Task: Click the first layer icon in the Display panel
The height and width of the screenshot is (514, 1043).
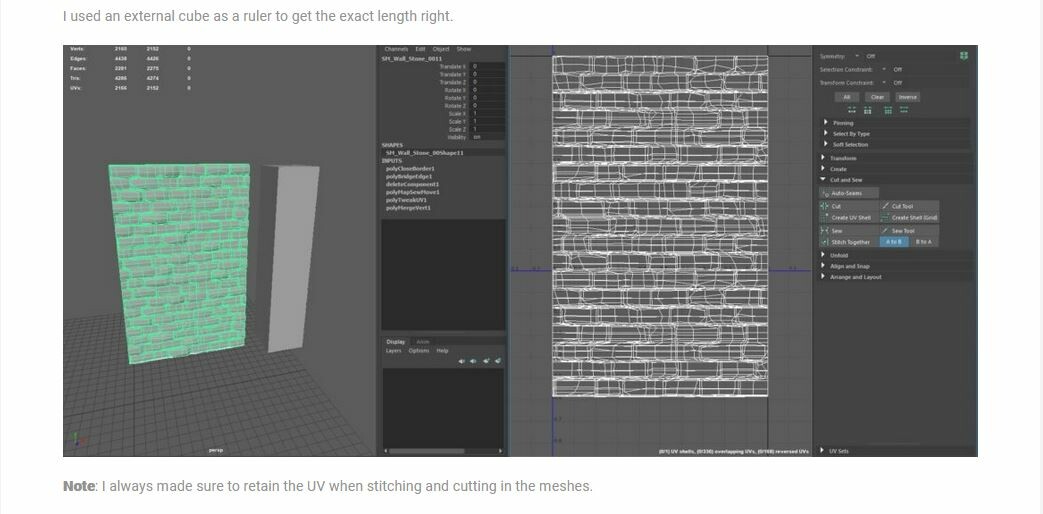Action: 462,361
